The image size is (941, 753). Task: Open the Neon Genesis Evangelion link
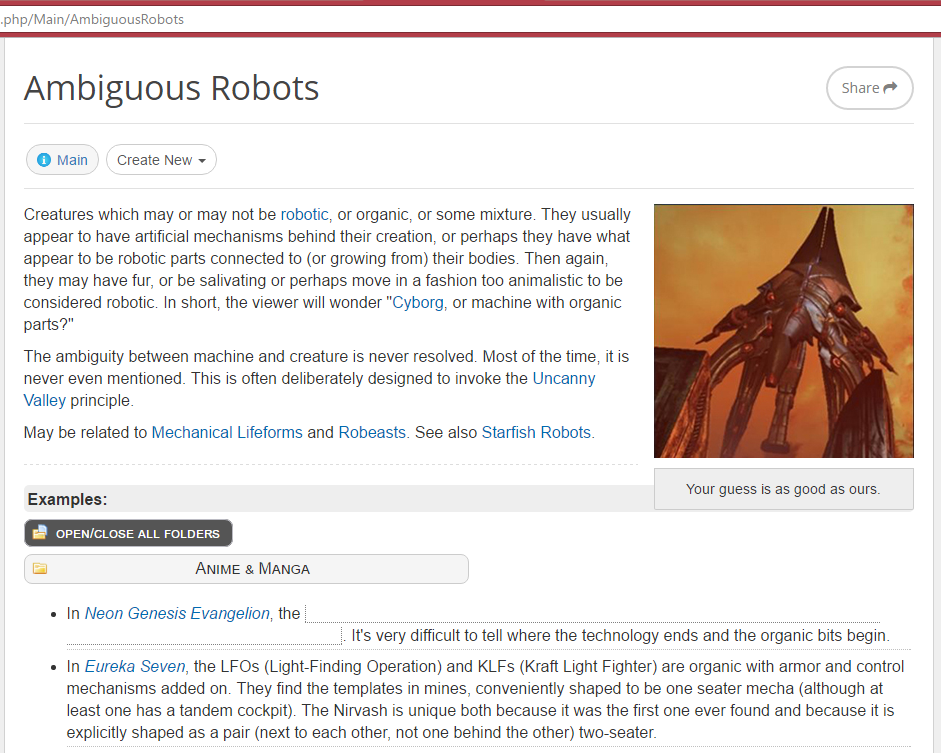177,613
